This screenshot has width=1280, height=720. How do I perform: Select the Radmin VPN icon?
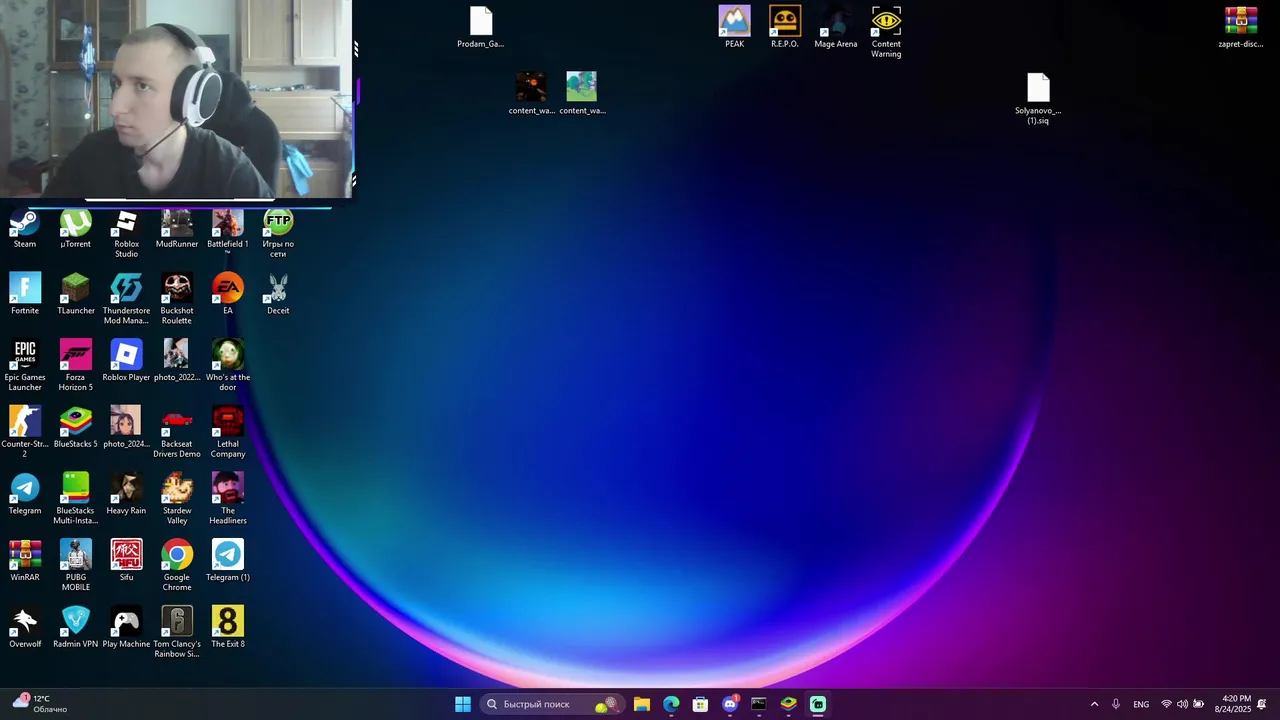click(76, 628)
